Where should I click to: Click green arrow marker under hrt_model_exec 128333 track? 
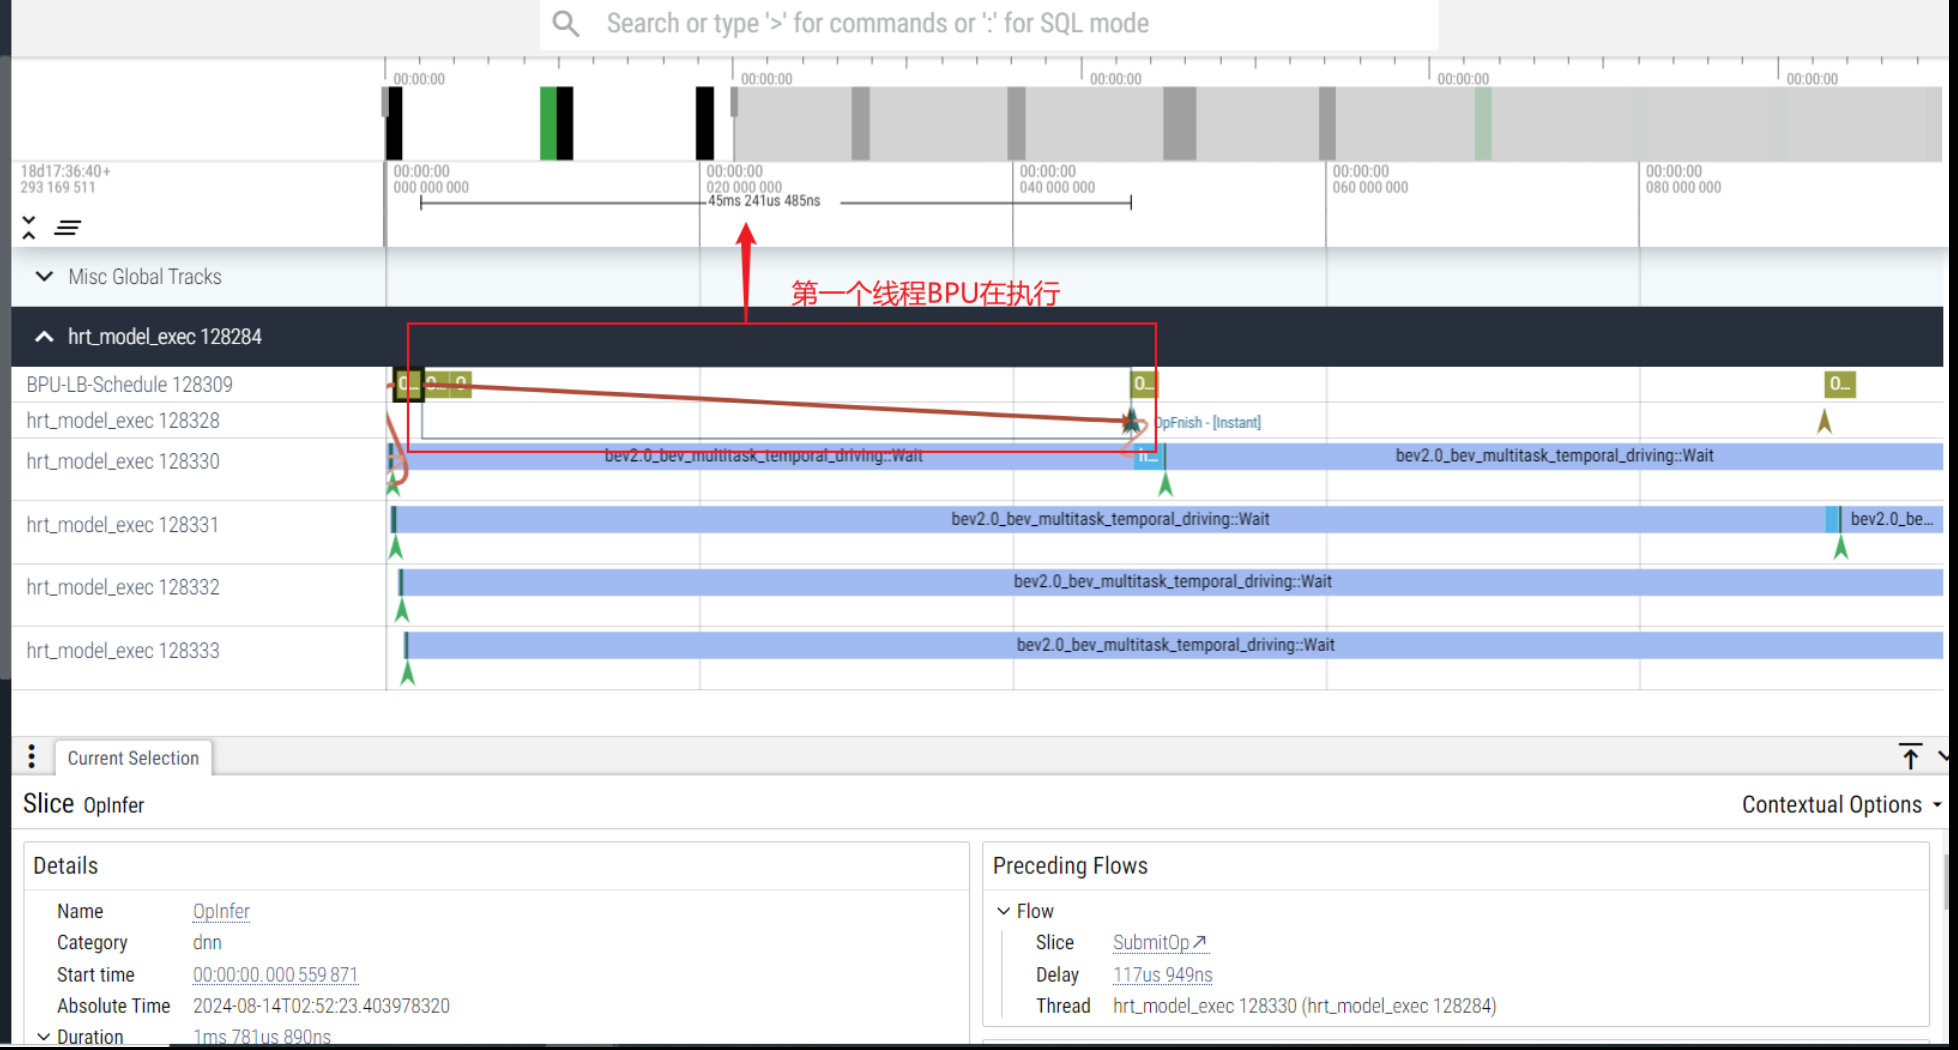pyautogui.click(x=407, y=673)
